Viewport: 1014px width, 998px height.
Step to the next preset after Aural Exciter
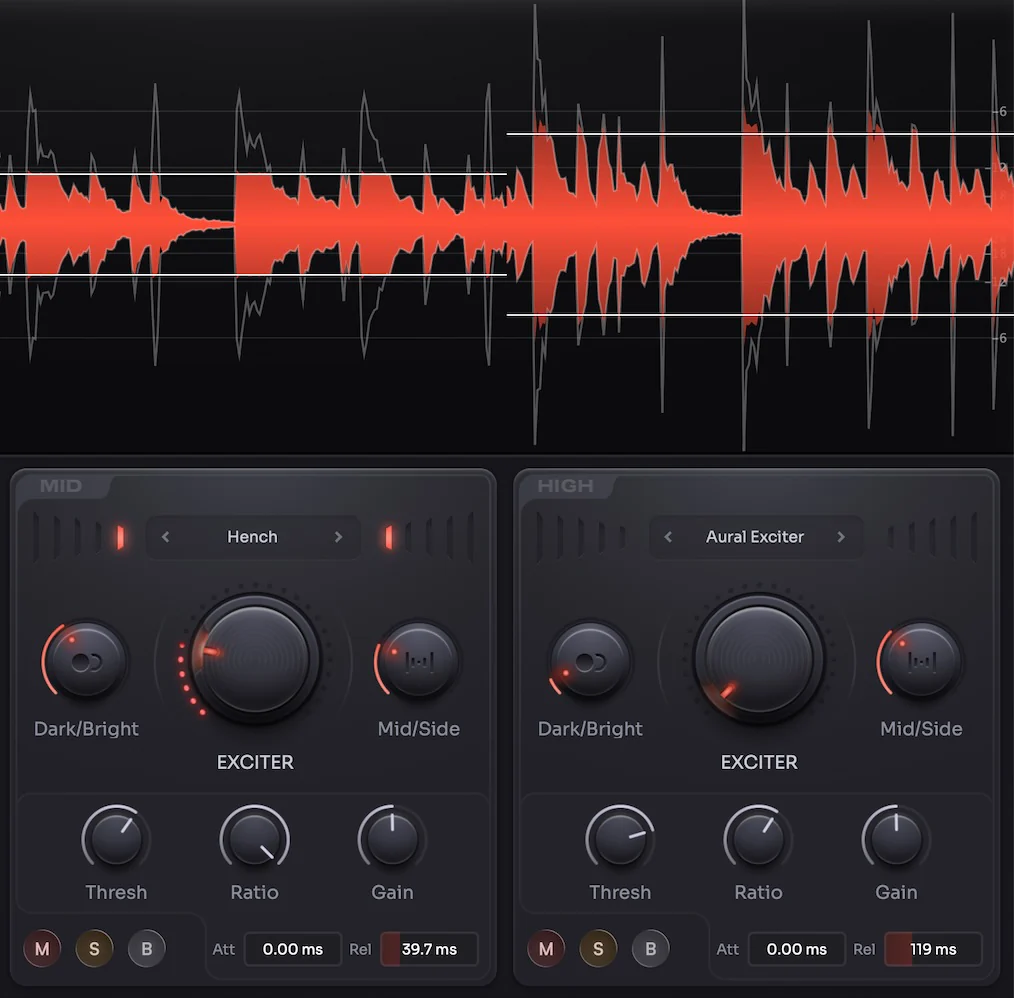(842, 537)
